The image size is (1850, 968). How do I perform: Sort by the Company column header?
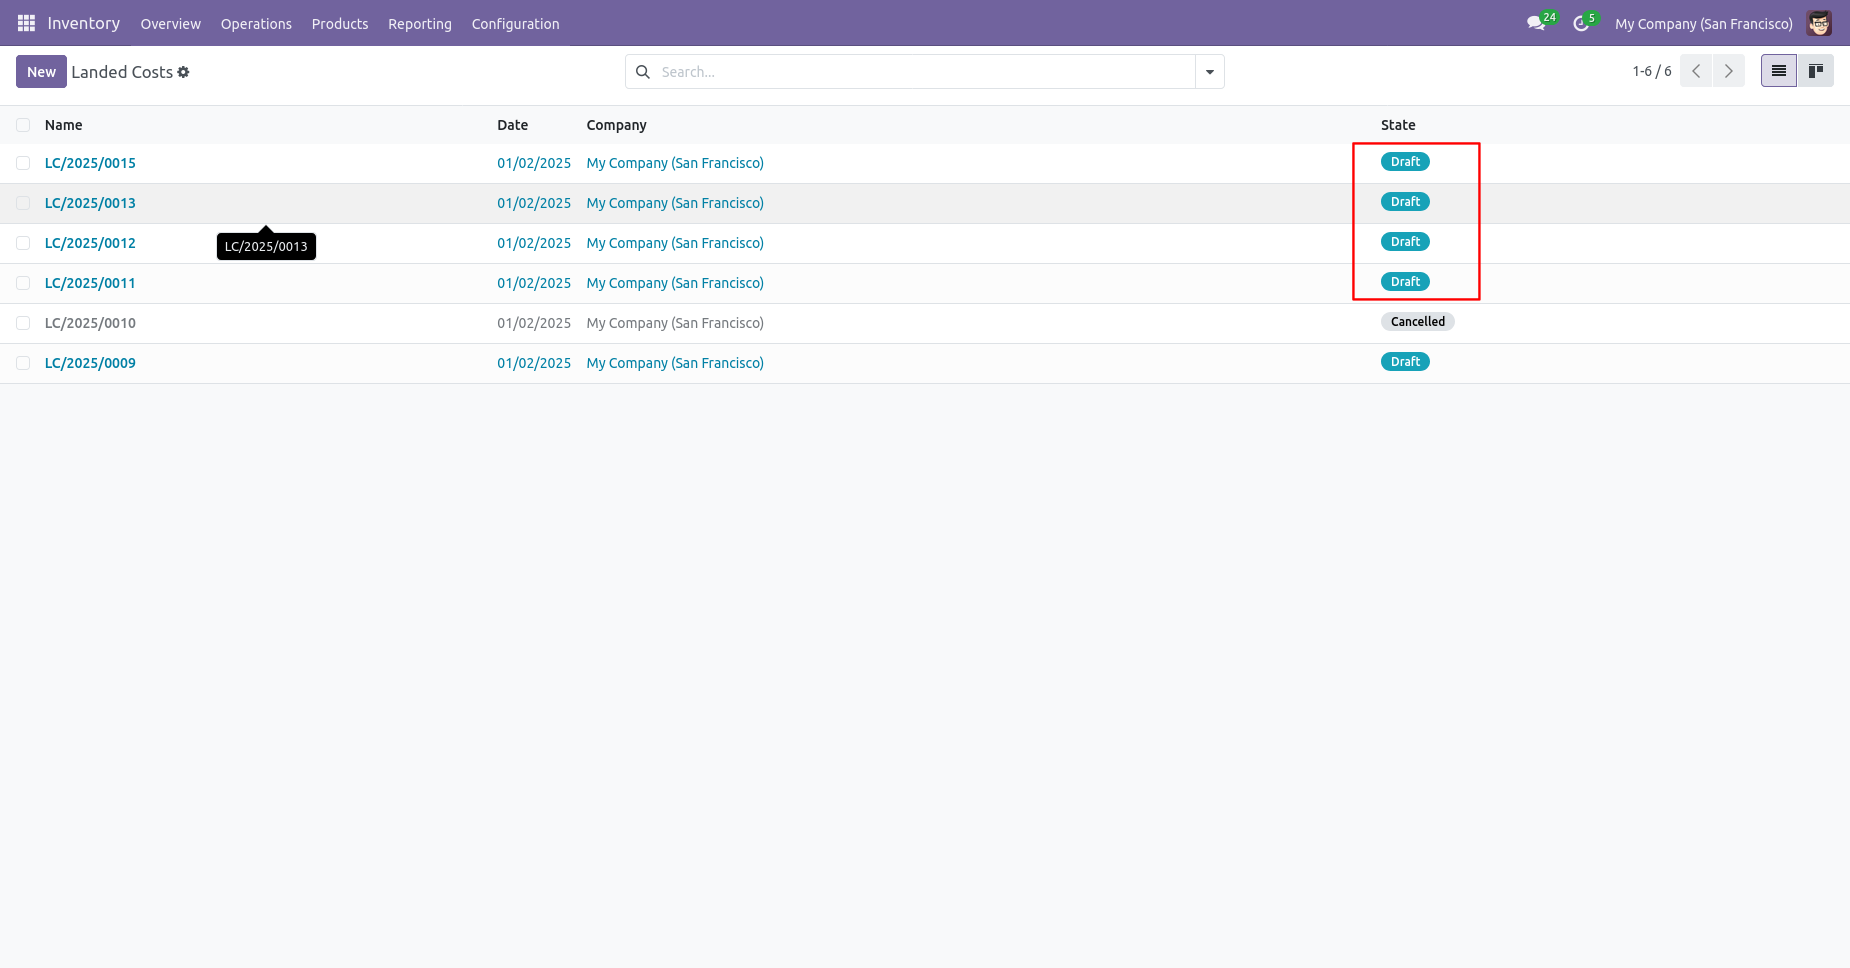pyautogui.click(x=617, y=125)
